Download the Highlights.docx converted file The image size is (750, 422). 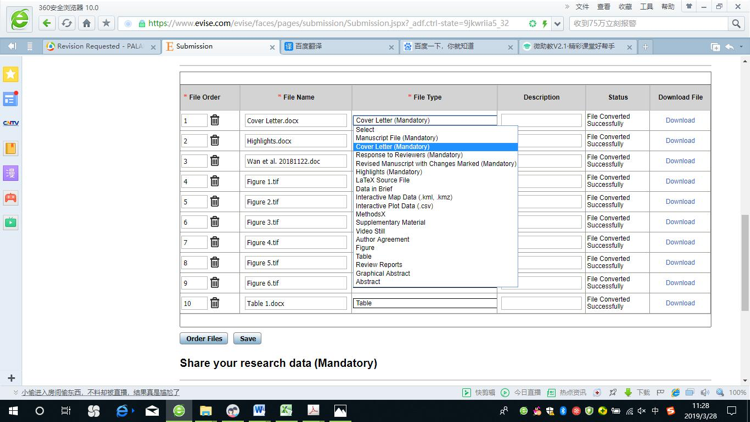pyautogui.click(x=680, y=141)
